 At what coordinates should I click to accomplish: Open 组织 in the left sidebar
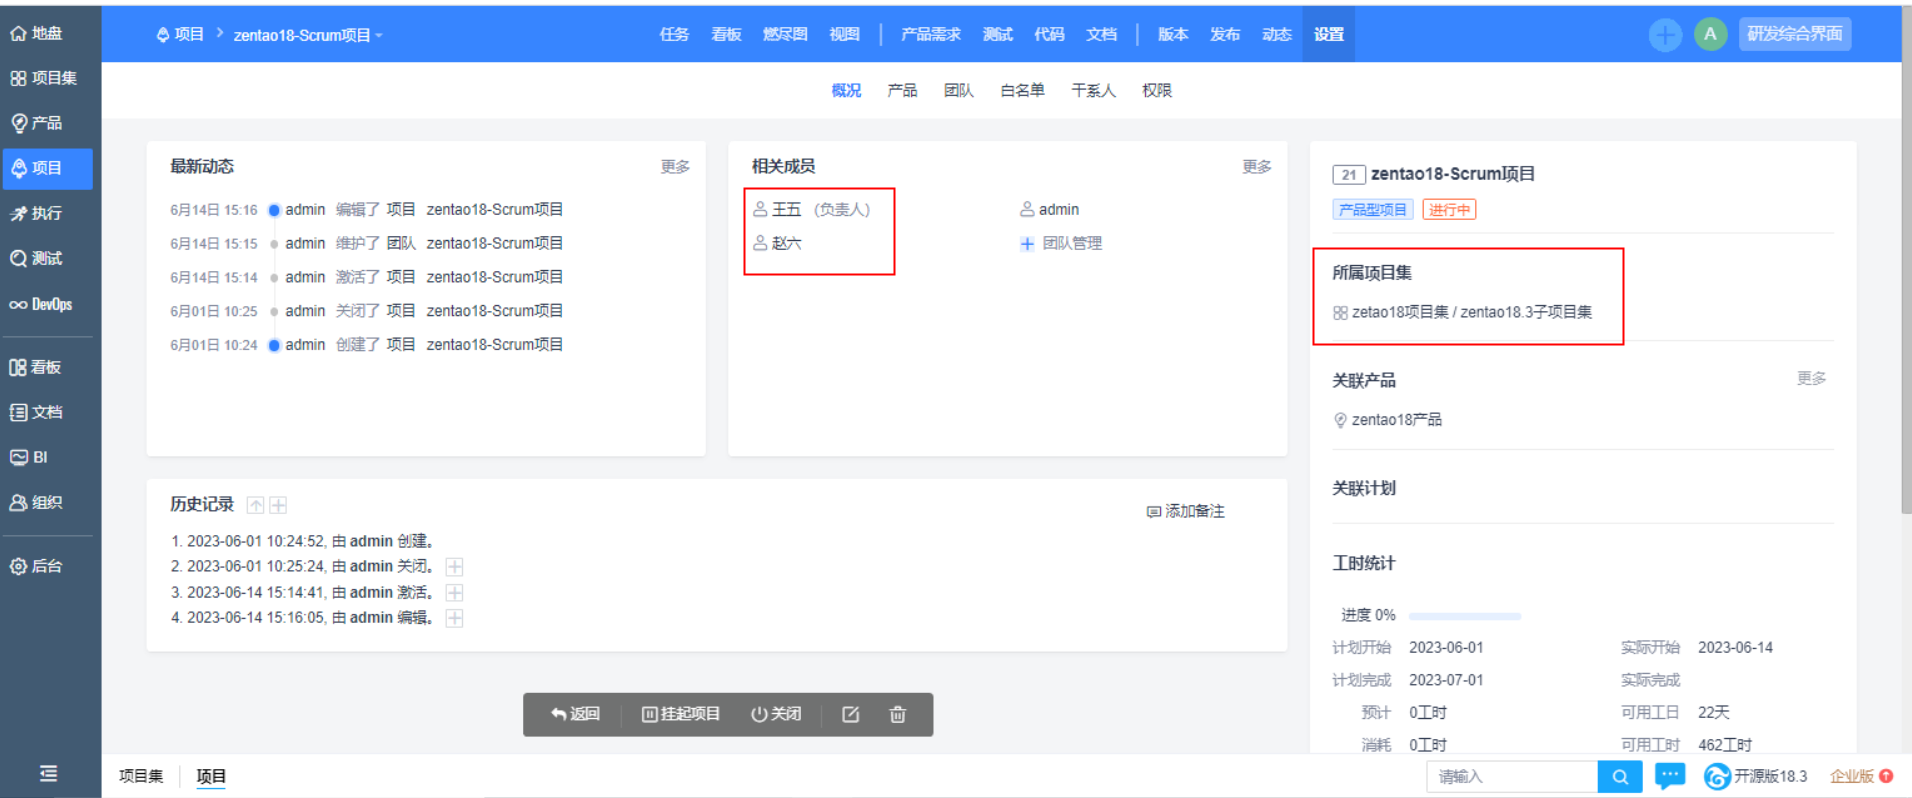point(37,502)
